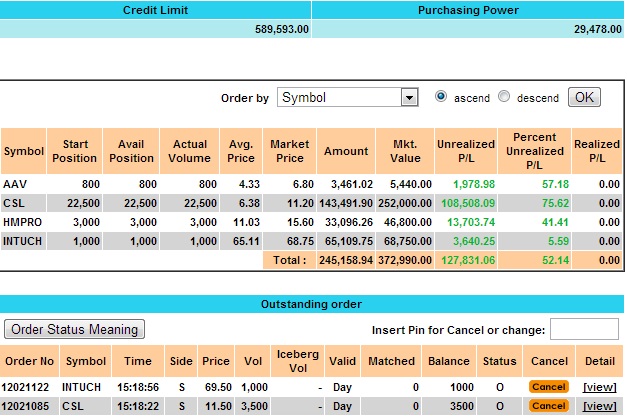Click the Outstanding order section header
Viewport: 627px width, 416px height.
[313, 303]
